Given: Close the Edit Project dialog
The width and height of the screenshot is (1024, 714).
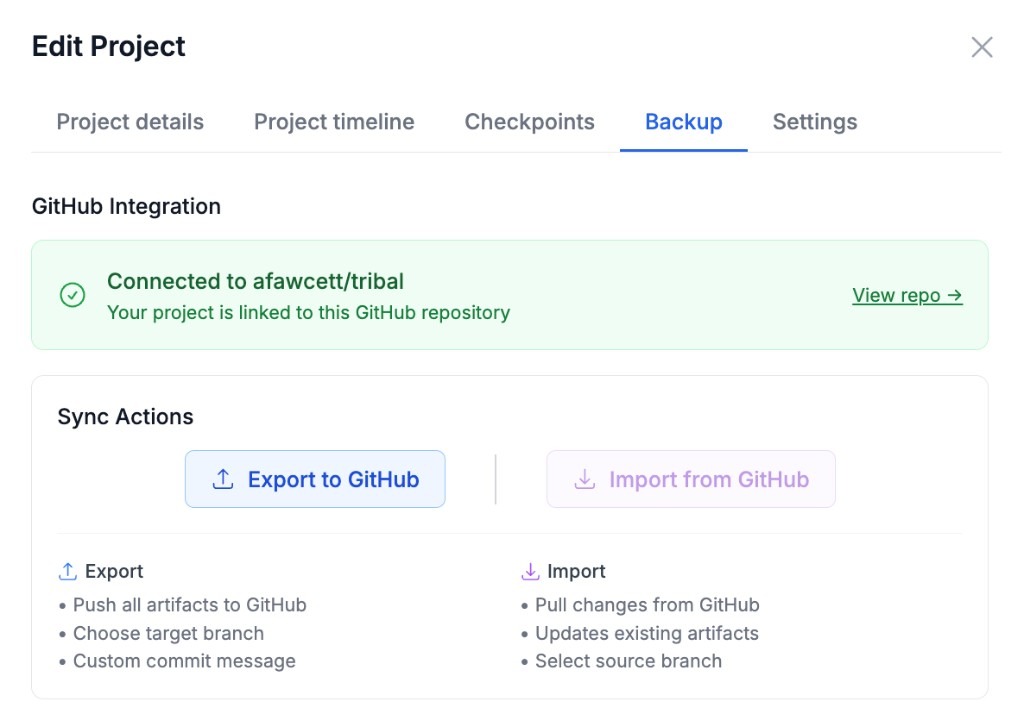Looking at the screenshot, I should tap(982, 47).
